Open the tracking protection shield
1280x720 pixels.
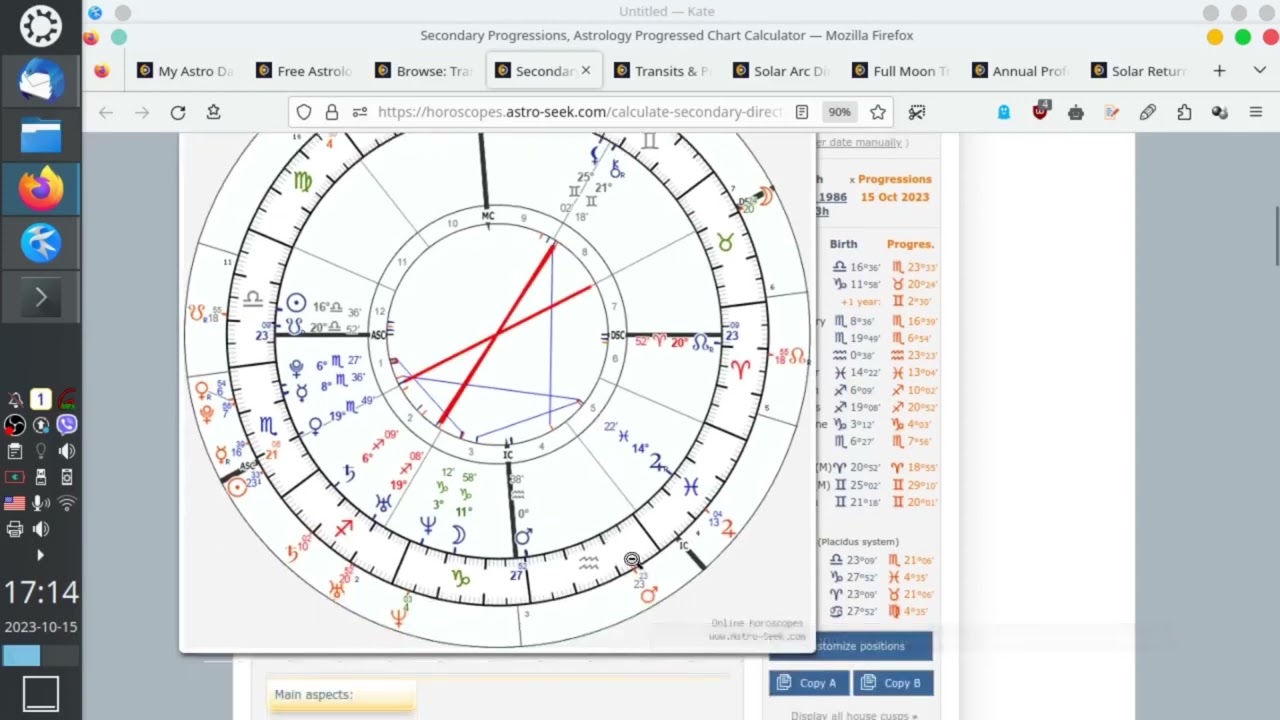(x=304, y=112)
